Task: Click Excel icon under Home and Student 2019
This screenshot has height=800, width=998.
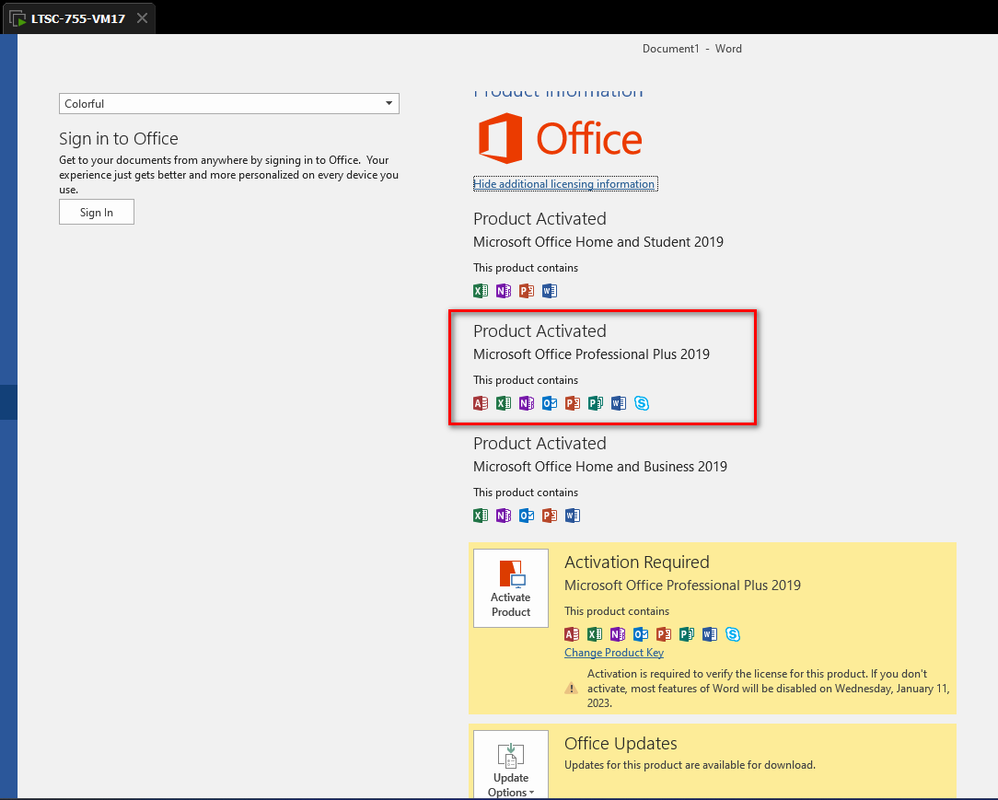Action: (x=481, y=291)
